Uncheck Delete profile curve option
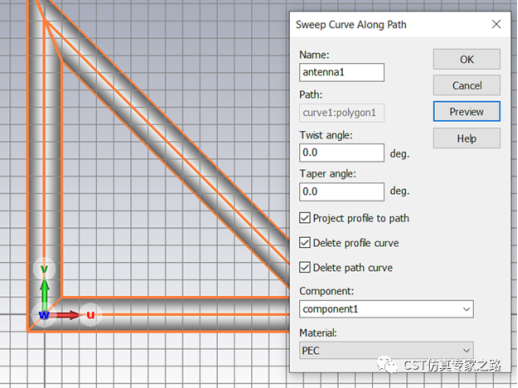 click(305, 243)
